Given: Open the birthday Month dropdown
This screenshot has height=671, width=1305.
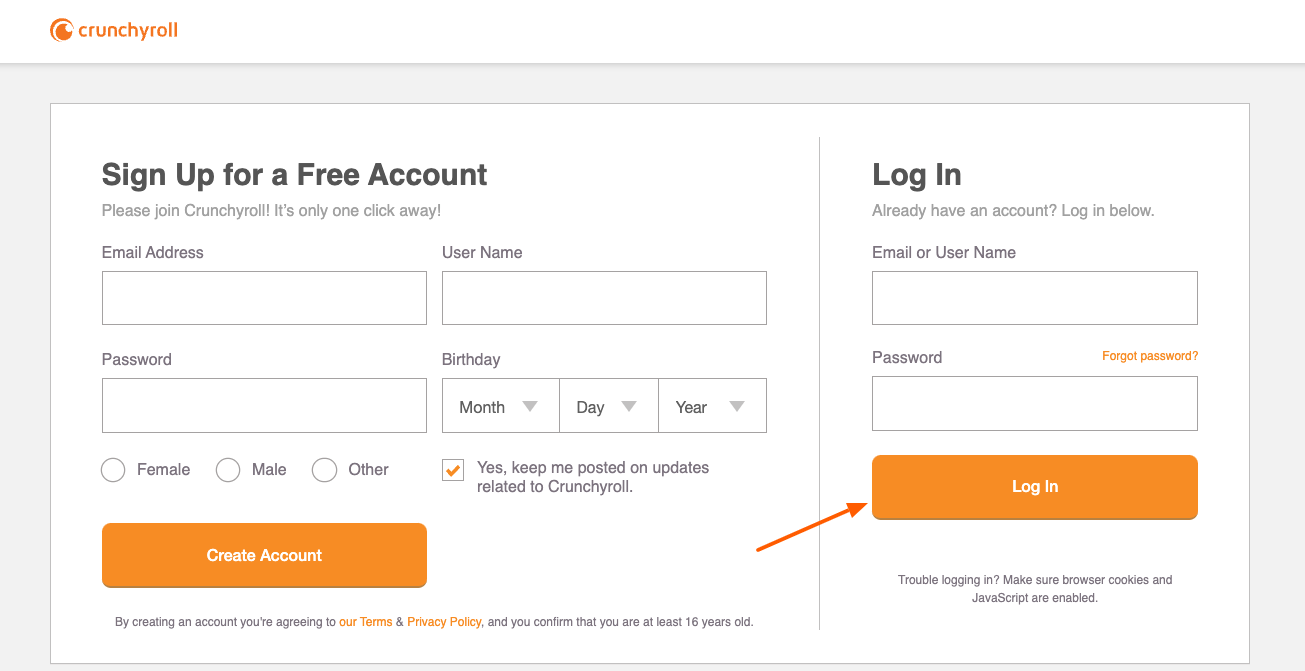Looking at the screenshot, I should [x=500, y=406].
